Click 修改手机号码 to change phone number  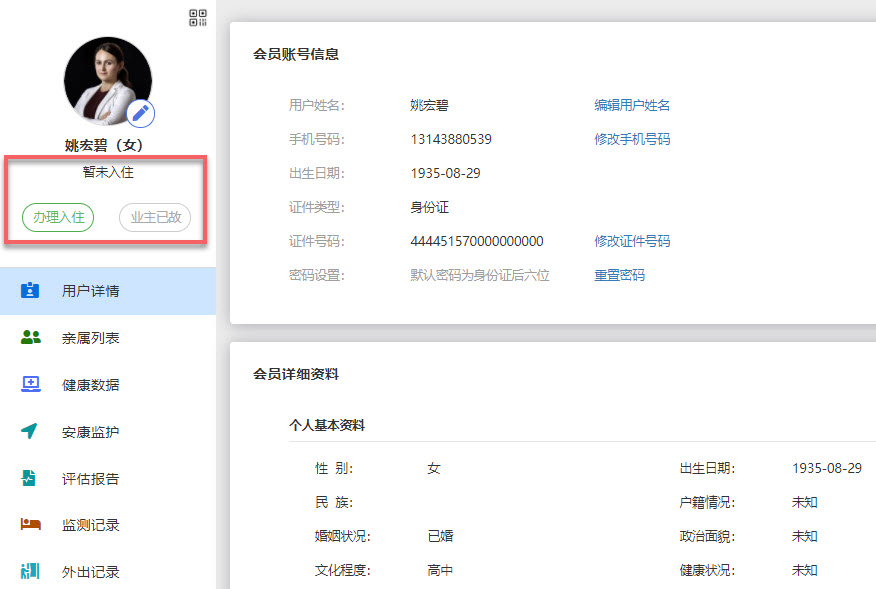pyautogui.click(x=633, y=139)
